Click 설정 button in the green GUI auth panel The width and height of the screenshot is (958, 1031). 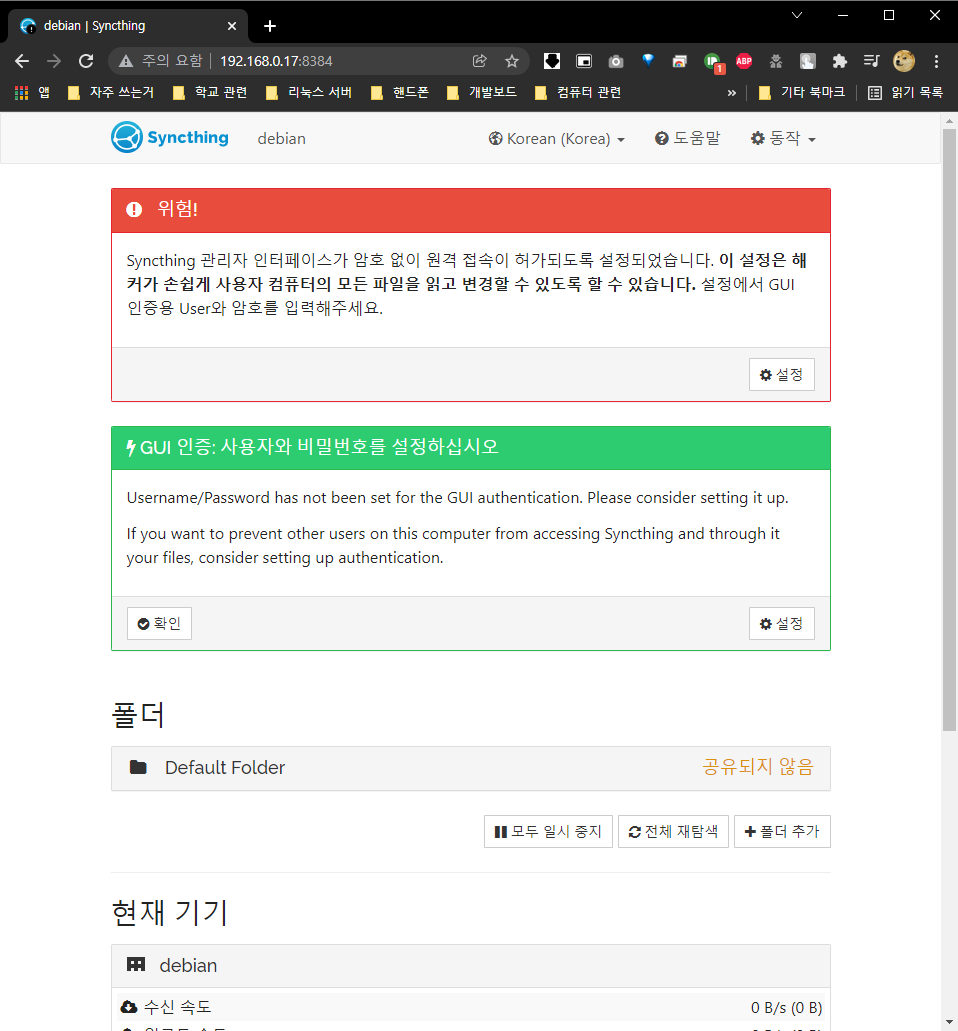(x=782, y=623)
